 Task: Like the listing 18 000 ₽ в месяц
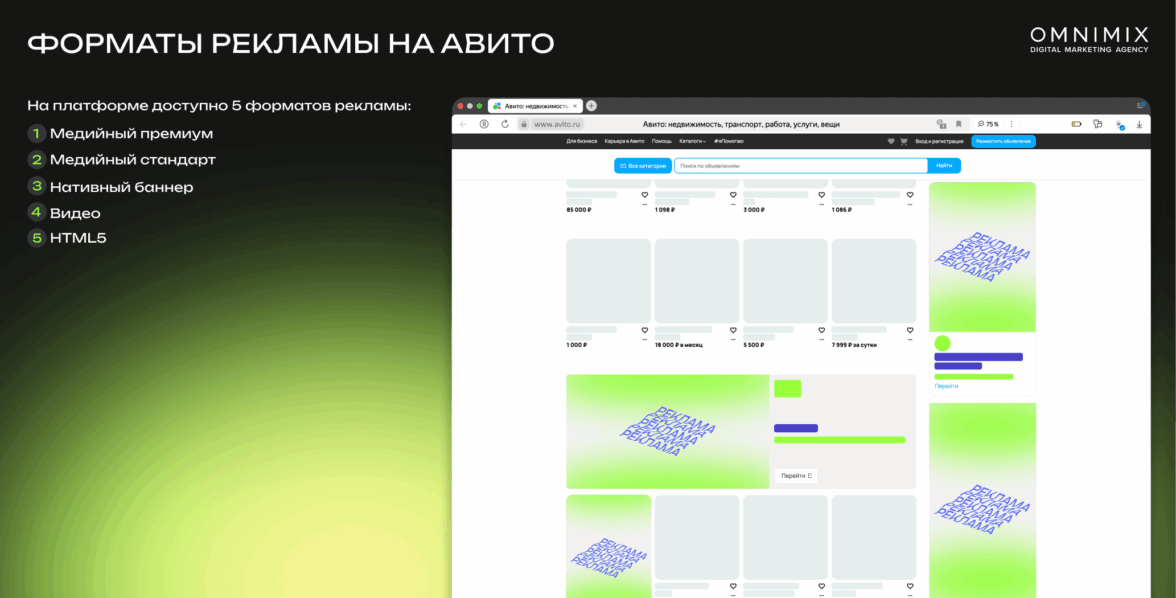733,330
